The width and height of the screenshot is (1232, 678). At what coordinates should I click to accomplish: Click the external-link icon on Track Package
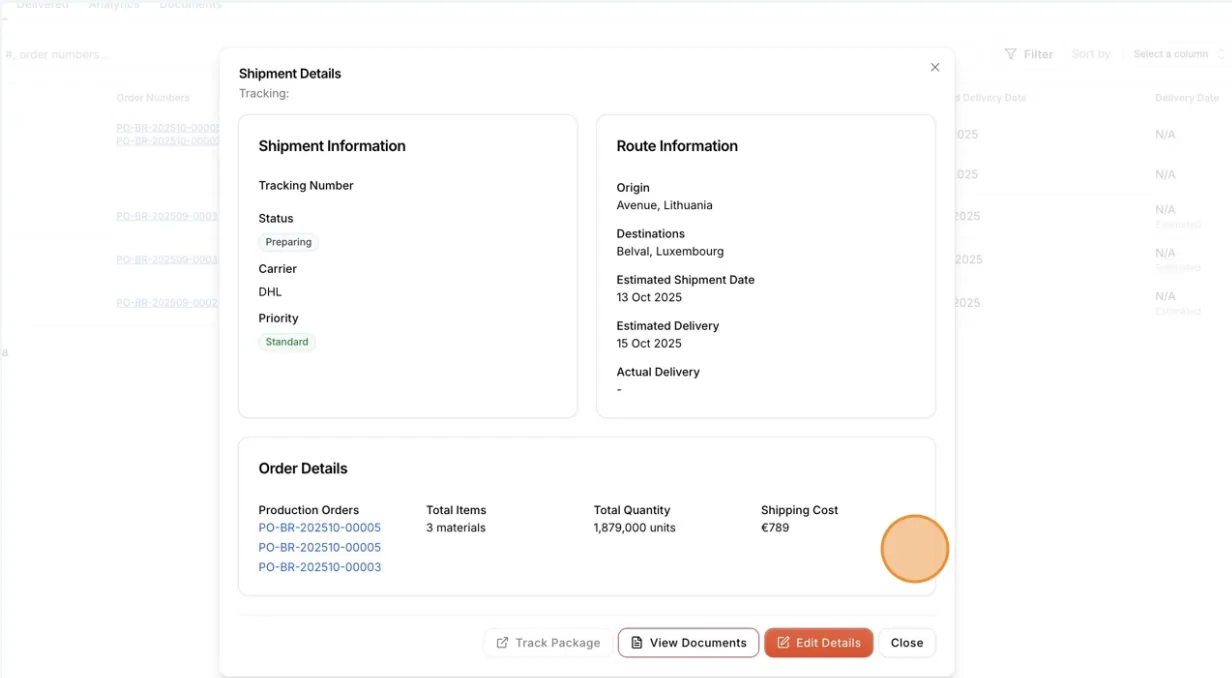502,643
